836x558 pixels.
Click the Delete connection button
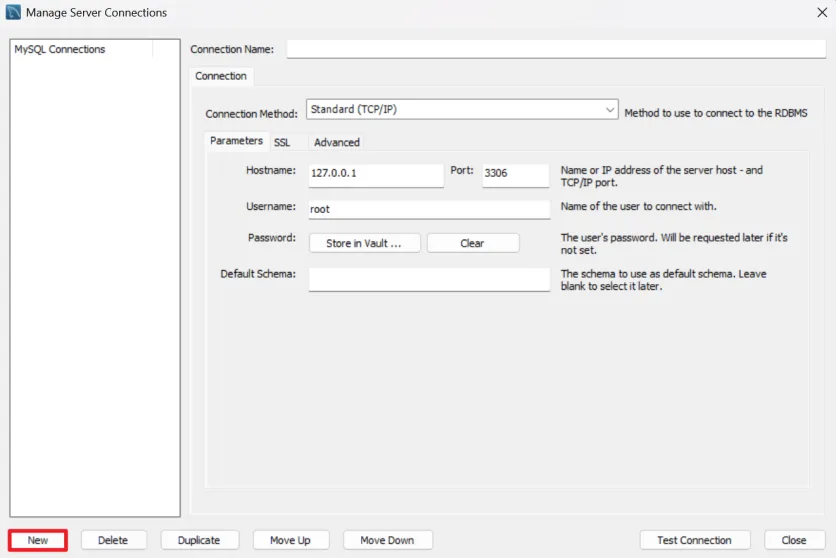tap(113, 540)
